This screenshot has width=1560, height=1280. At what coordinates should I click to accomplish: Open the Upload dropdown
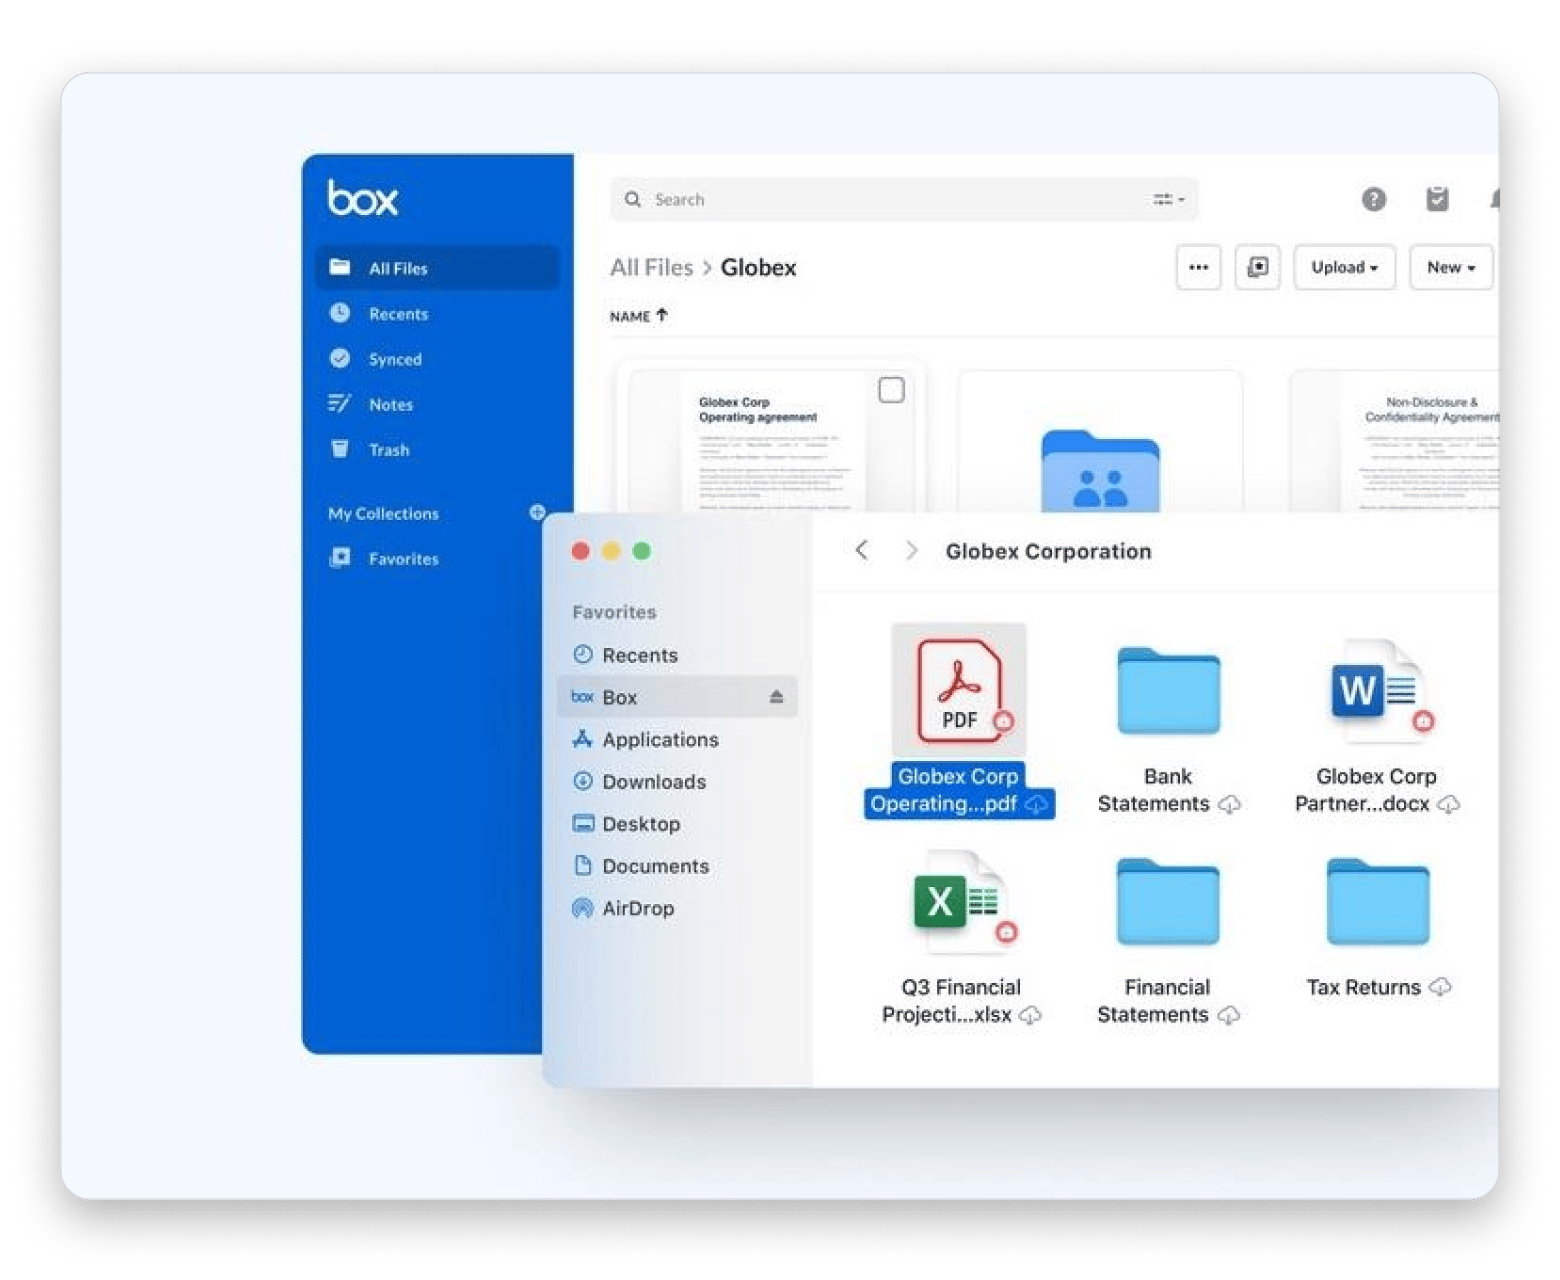[1345, 267]
